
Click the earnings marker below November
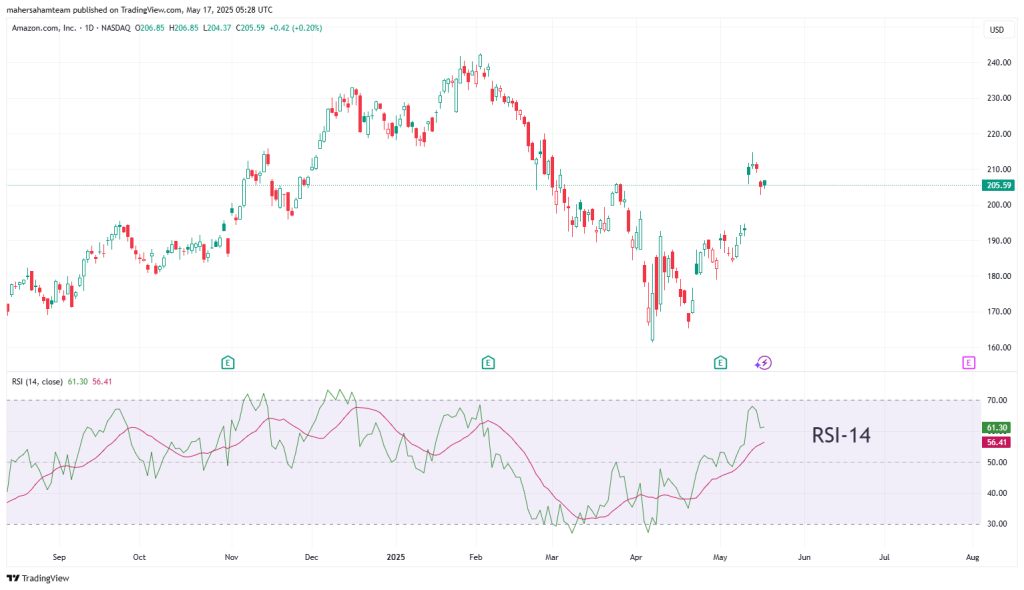(x=228, y=362)
